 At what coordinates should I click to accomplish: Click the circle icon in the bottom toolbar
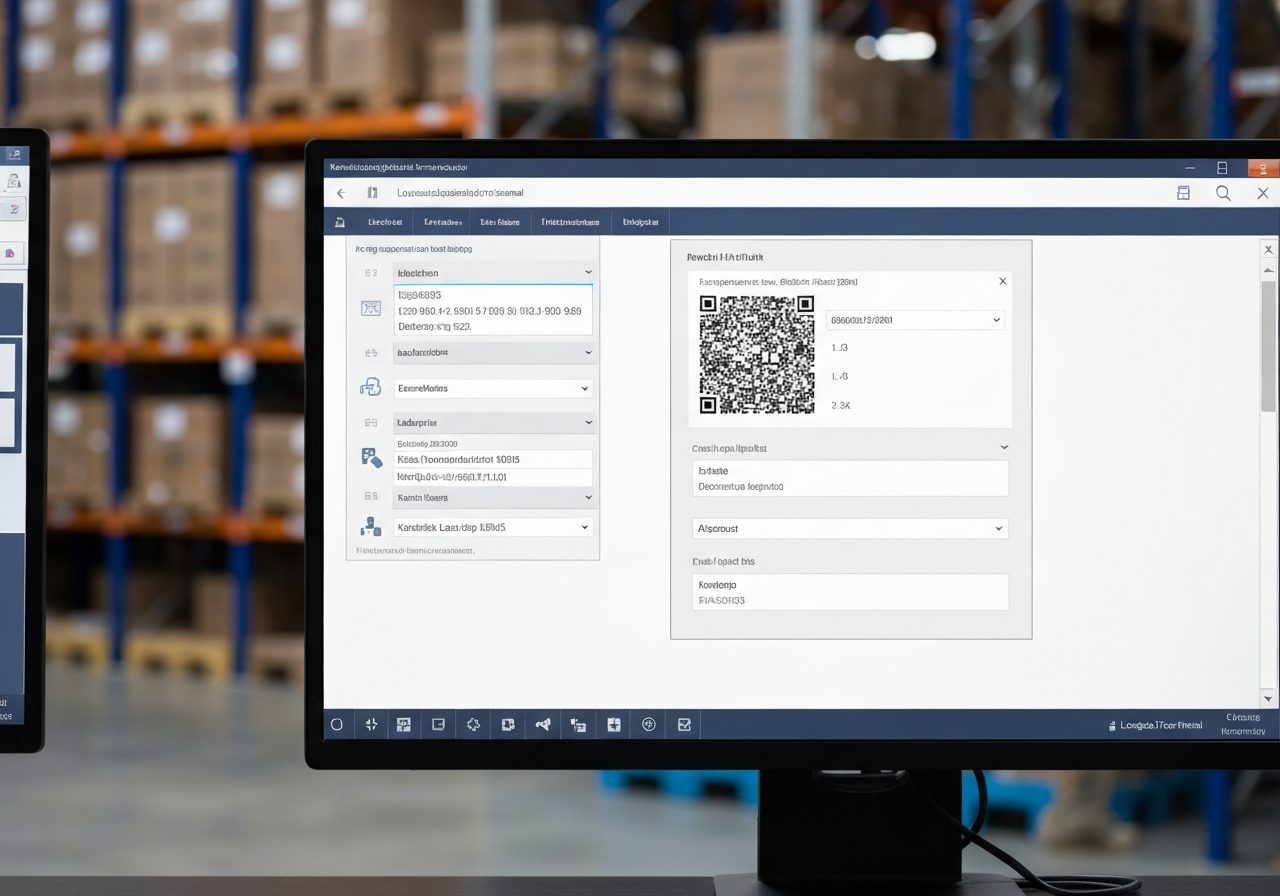[337, 724]
